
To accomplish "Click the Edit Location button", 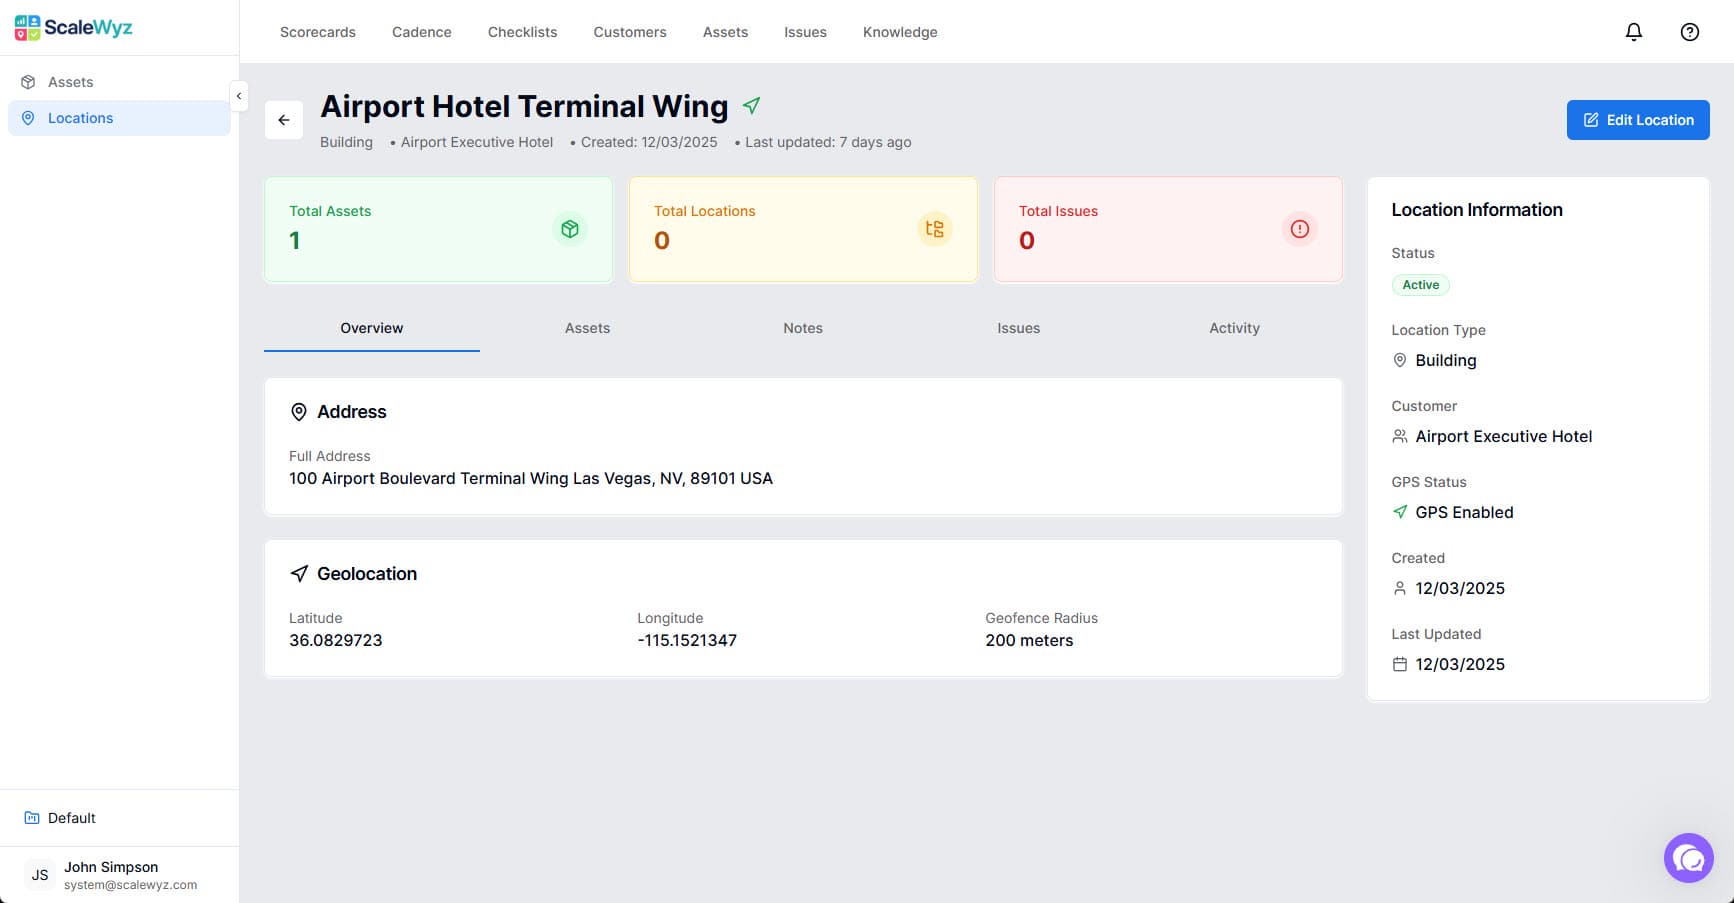I will pos(1637,120).
